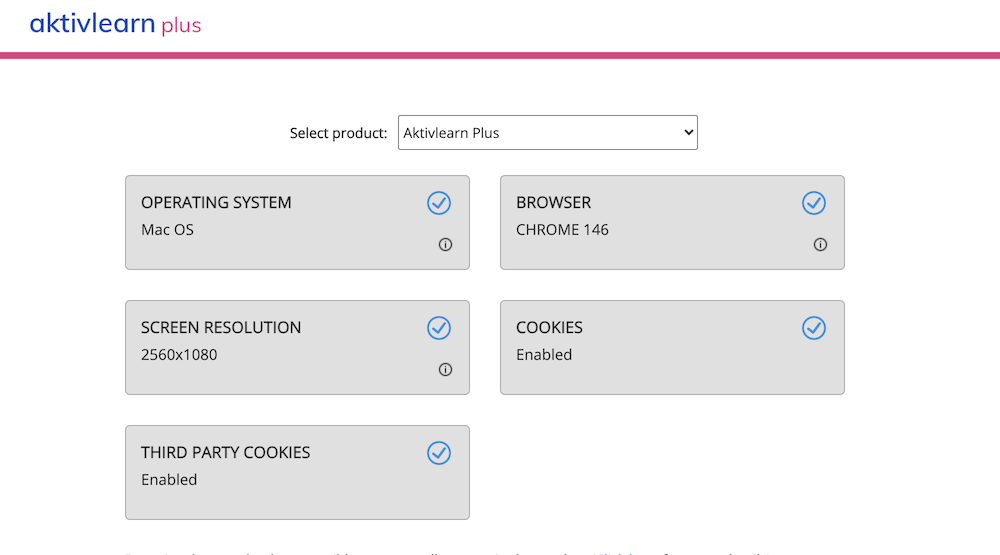Open the Browser info icon
This screenshot has height=555, width=1000.
[x=820, y=245]
